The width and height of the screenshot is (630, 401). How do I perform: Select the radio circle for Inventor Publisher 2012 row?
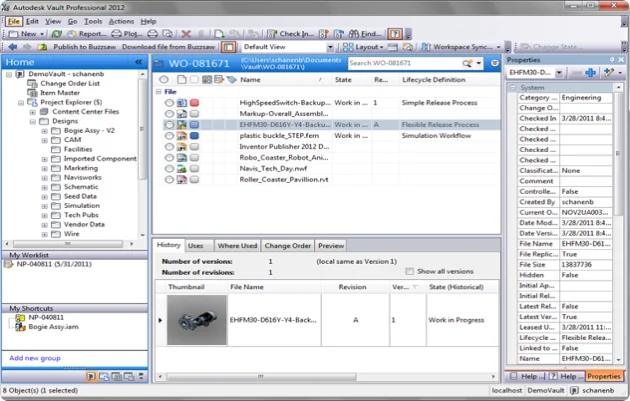click(x=169, y=147)
